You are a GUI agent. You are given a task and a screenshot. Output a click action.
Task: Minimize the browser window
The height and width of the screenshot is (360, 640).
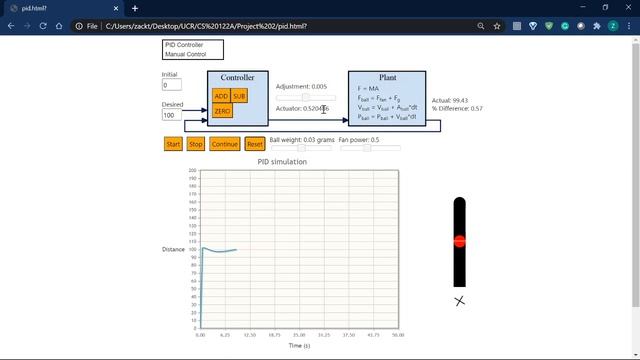(582, 7)
